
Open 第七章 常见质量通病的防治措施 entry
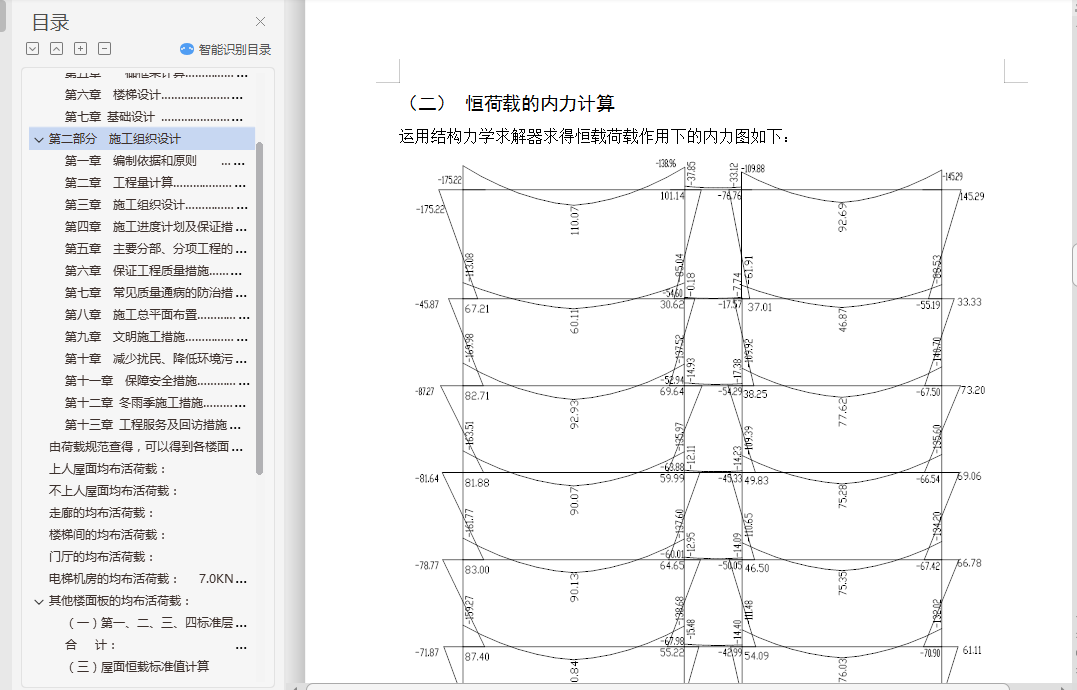coord(155,292)
